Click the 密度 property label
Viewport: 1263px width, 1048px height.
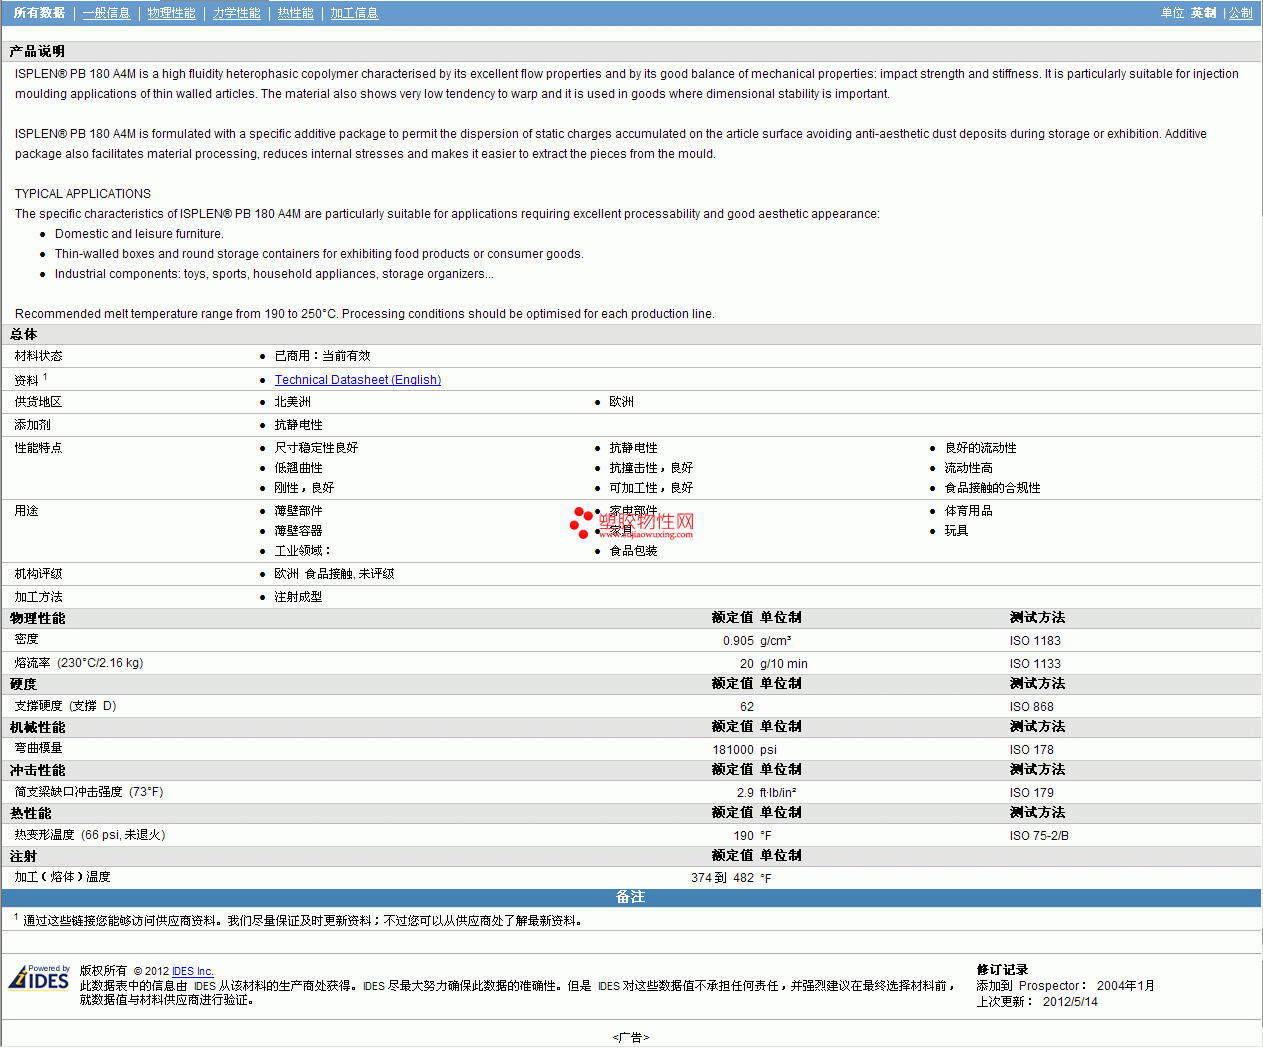pos(26,639)
